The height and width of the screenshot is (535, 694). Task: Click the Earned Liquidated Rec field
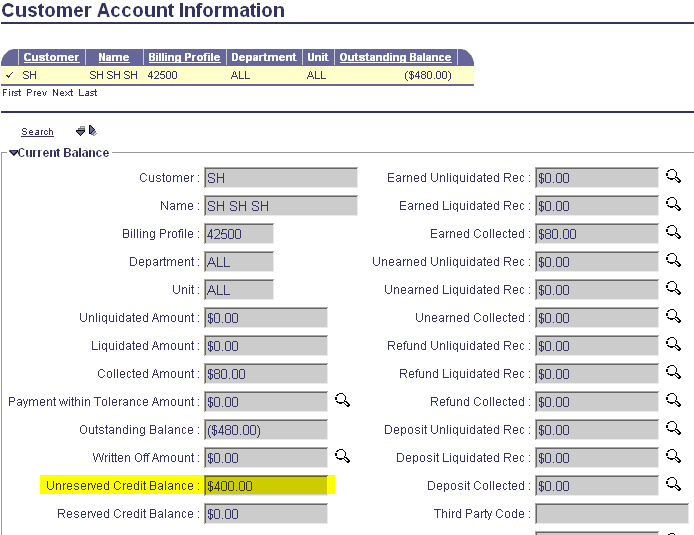coord(597,206)
